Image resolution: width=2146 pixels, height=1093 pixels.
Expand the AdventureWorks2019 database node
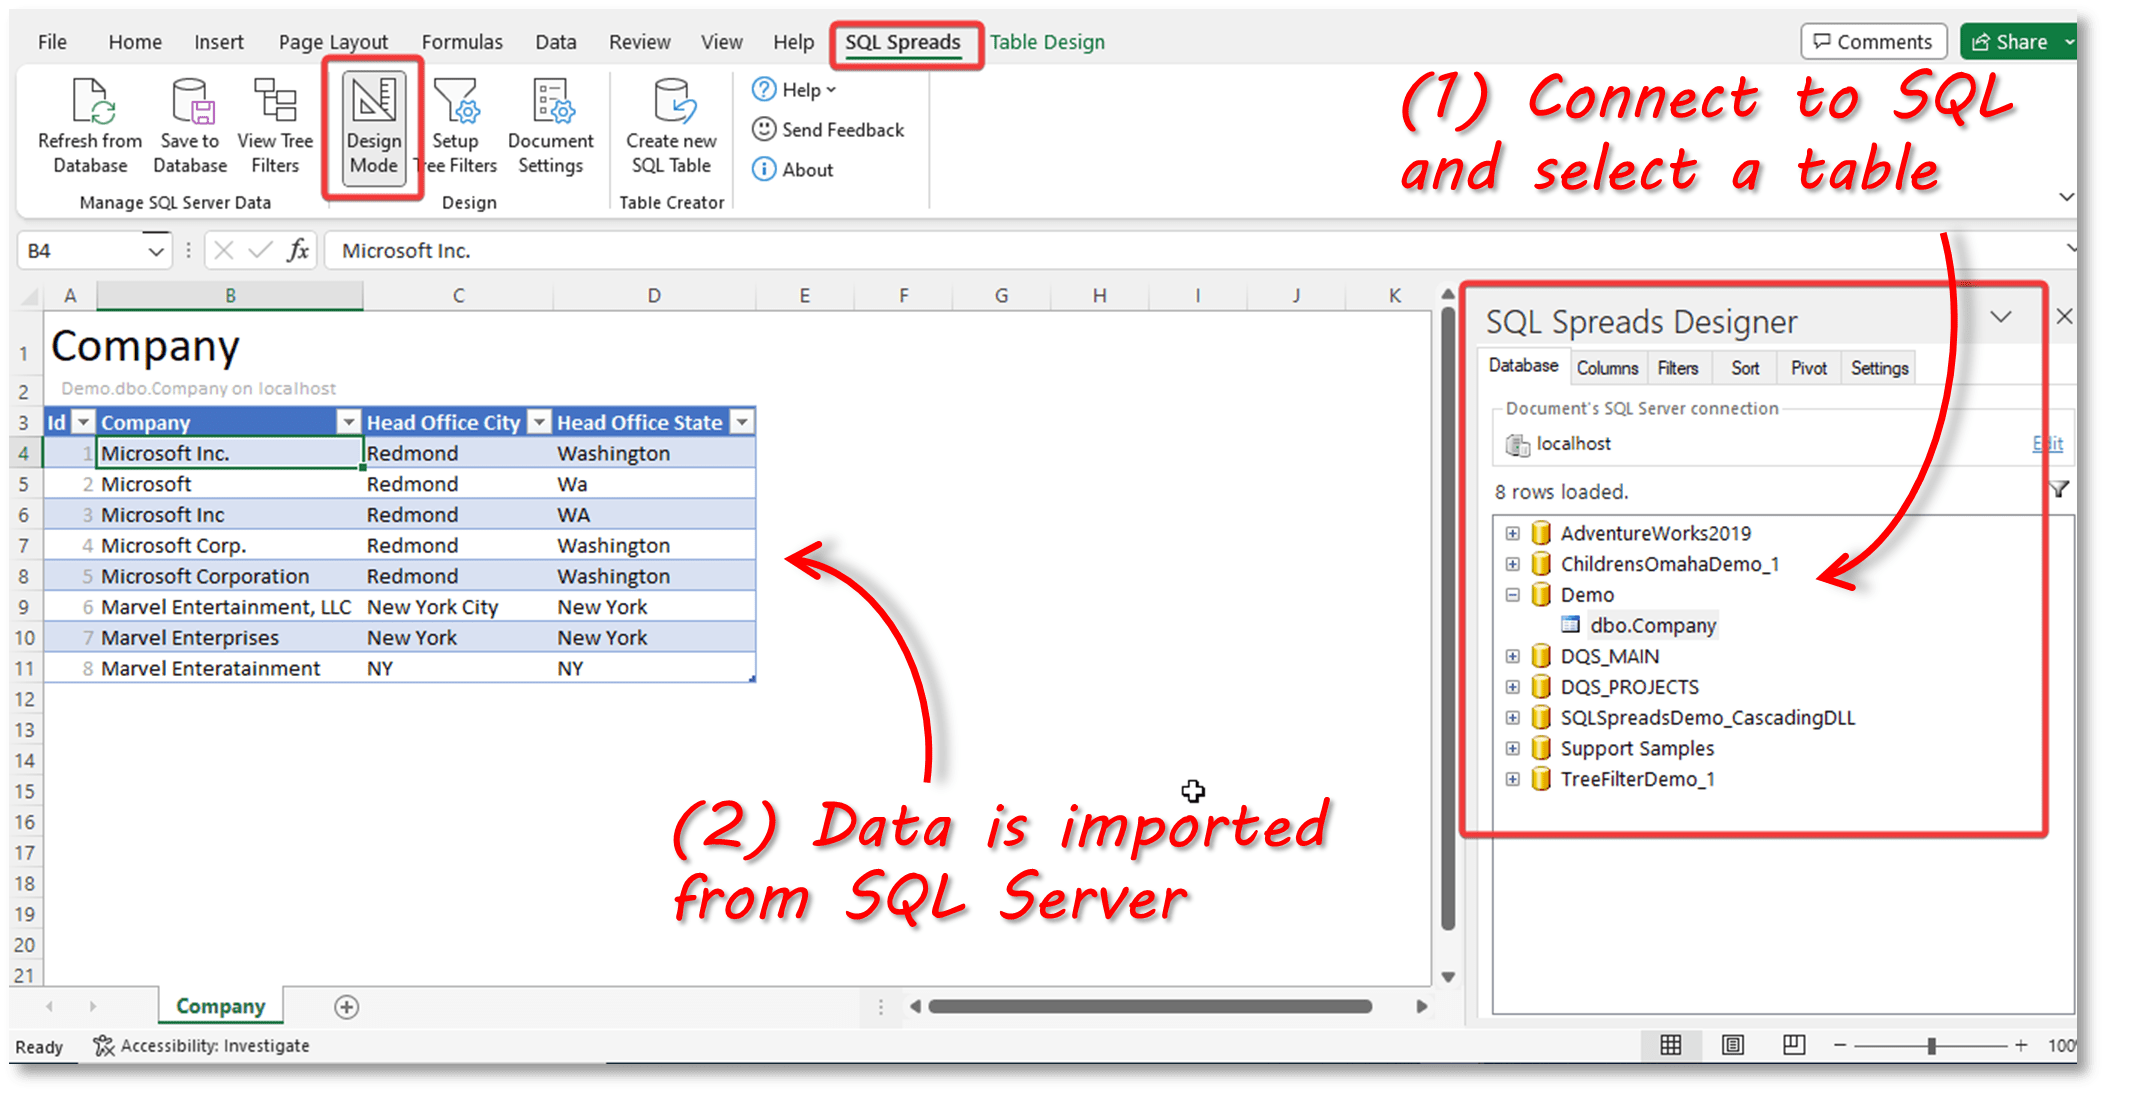1513,533
